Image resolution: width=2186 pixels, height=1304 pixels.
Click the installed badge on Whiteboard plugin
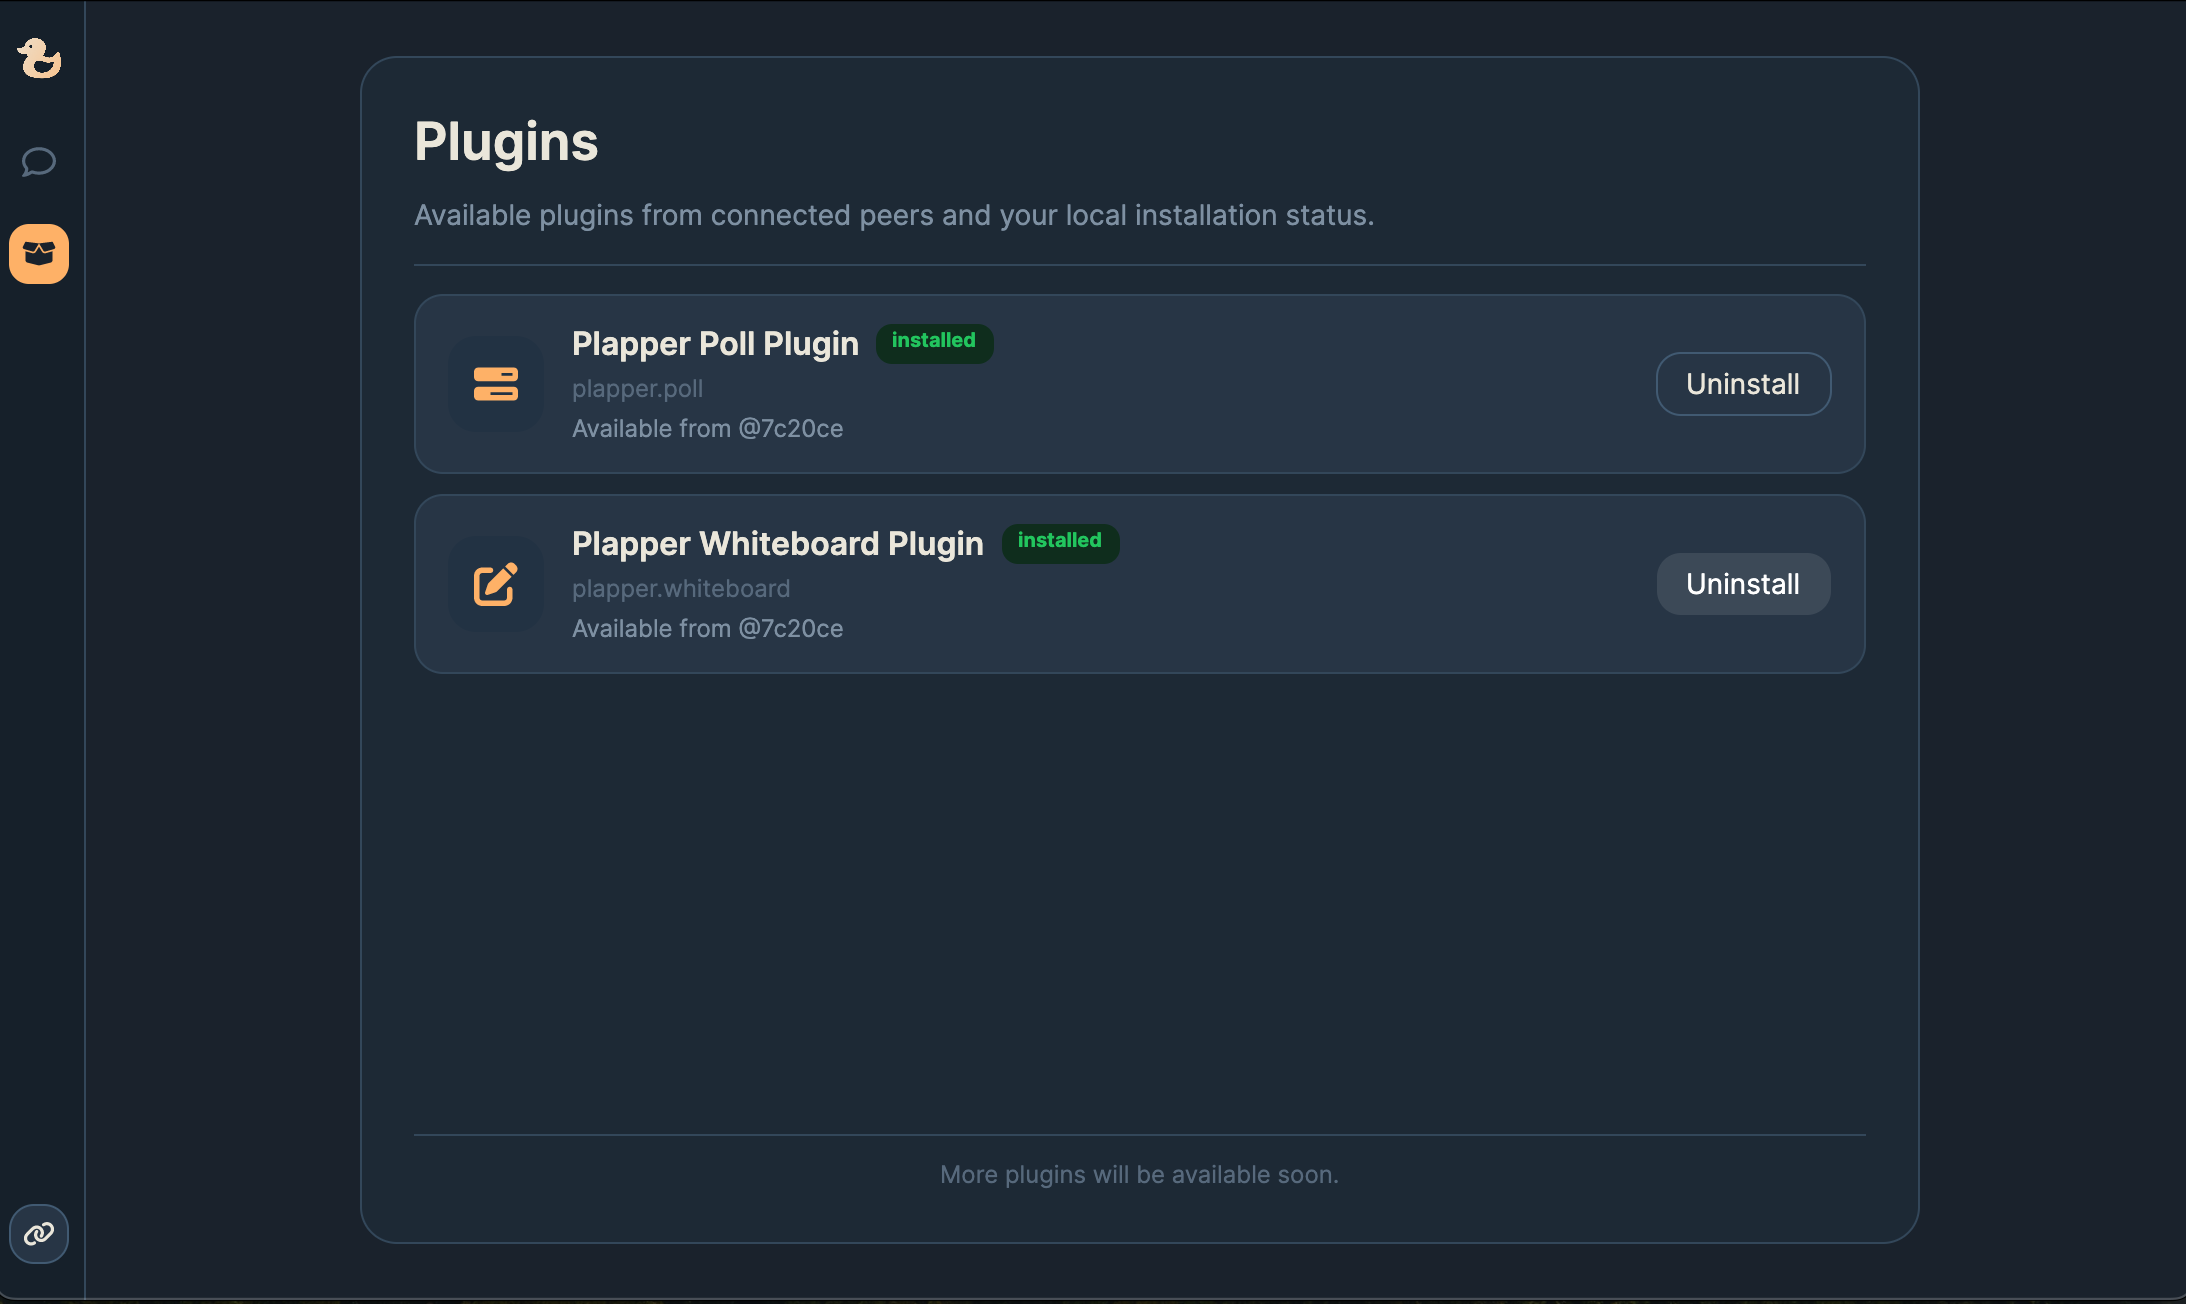1060,542
